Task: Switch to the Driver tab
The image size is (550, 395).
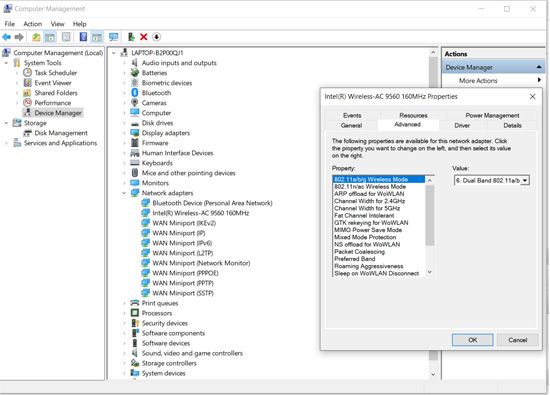Action: (x=462, y=125)
